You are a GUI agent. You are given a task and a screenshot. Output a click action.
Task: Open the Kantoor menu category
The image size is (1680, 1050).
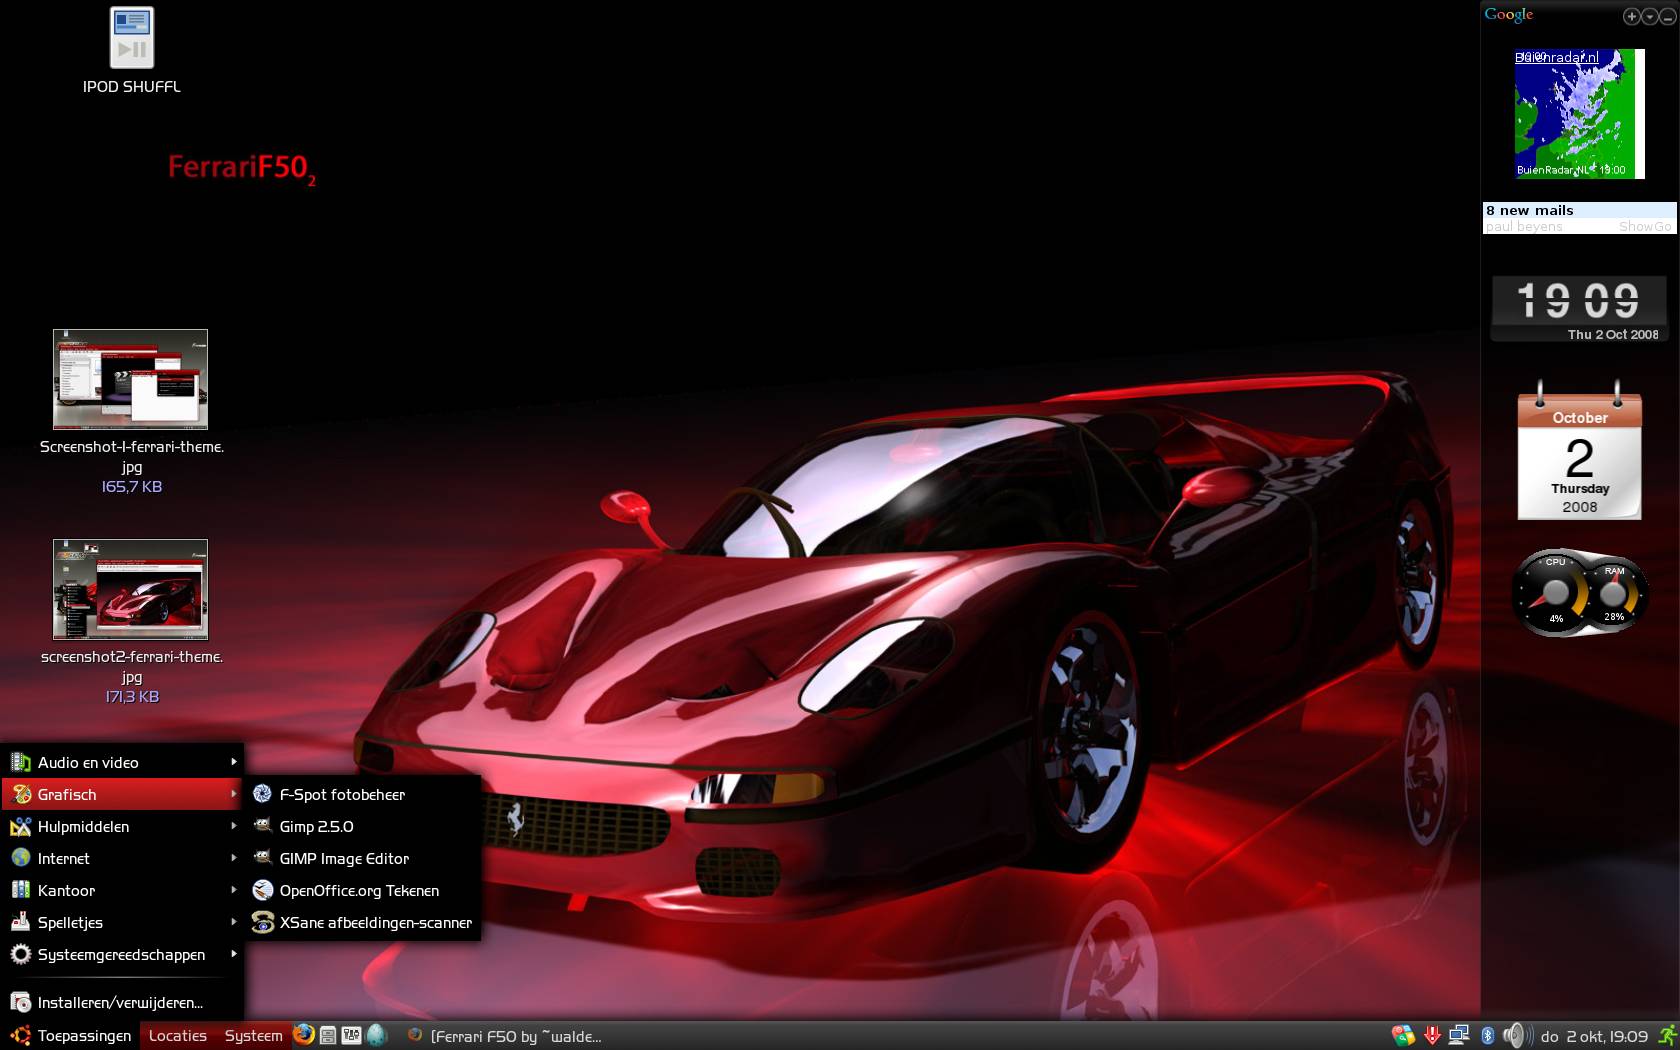(x=122, y=890)
